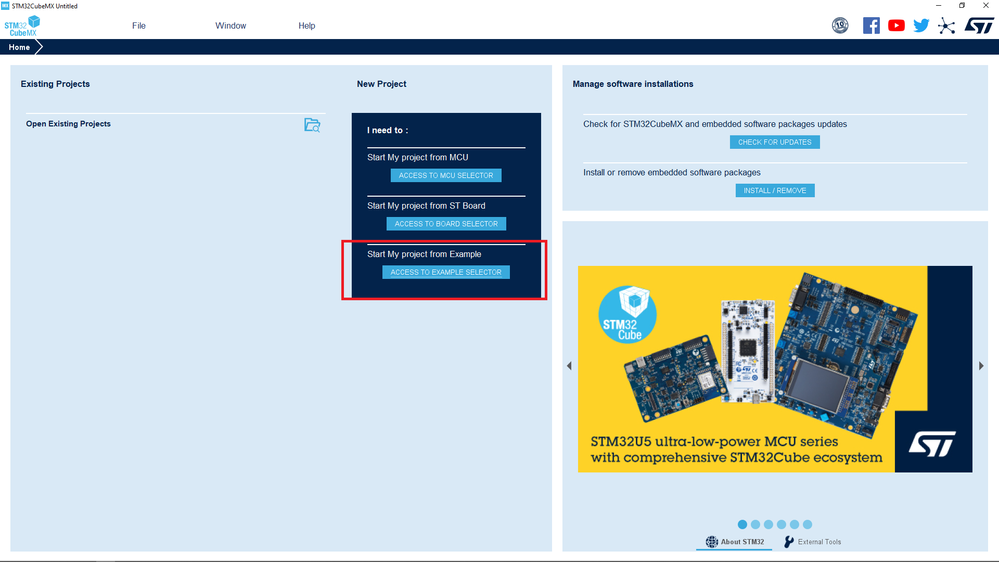Click the 'Check for STM32CubeMX and embedded software packages updates' text
The image size is (999, 576).
click(x=715, y=124)
